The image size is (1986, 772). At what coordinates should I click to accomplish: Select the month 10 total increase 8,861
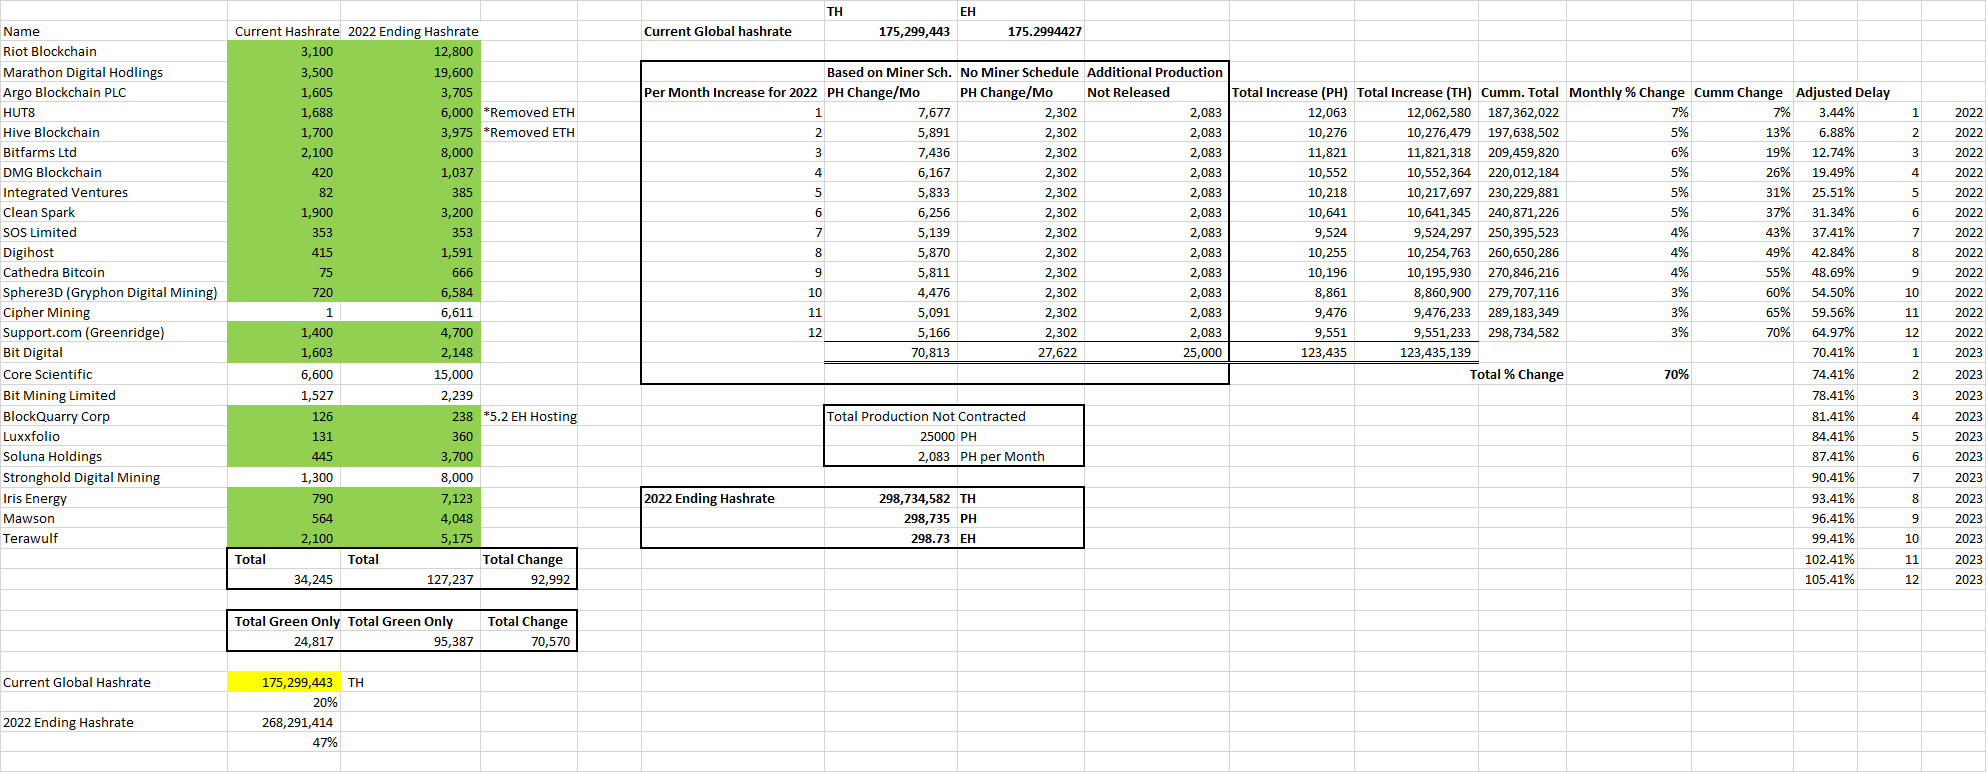click(1330, 292)
